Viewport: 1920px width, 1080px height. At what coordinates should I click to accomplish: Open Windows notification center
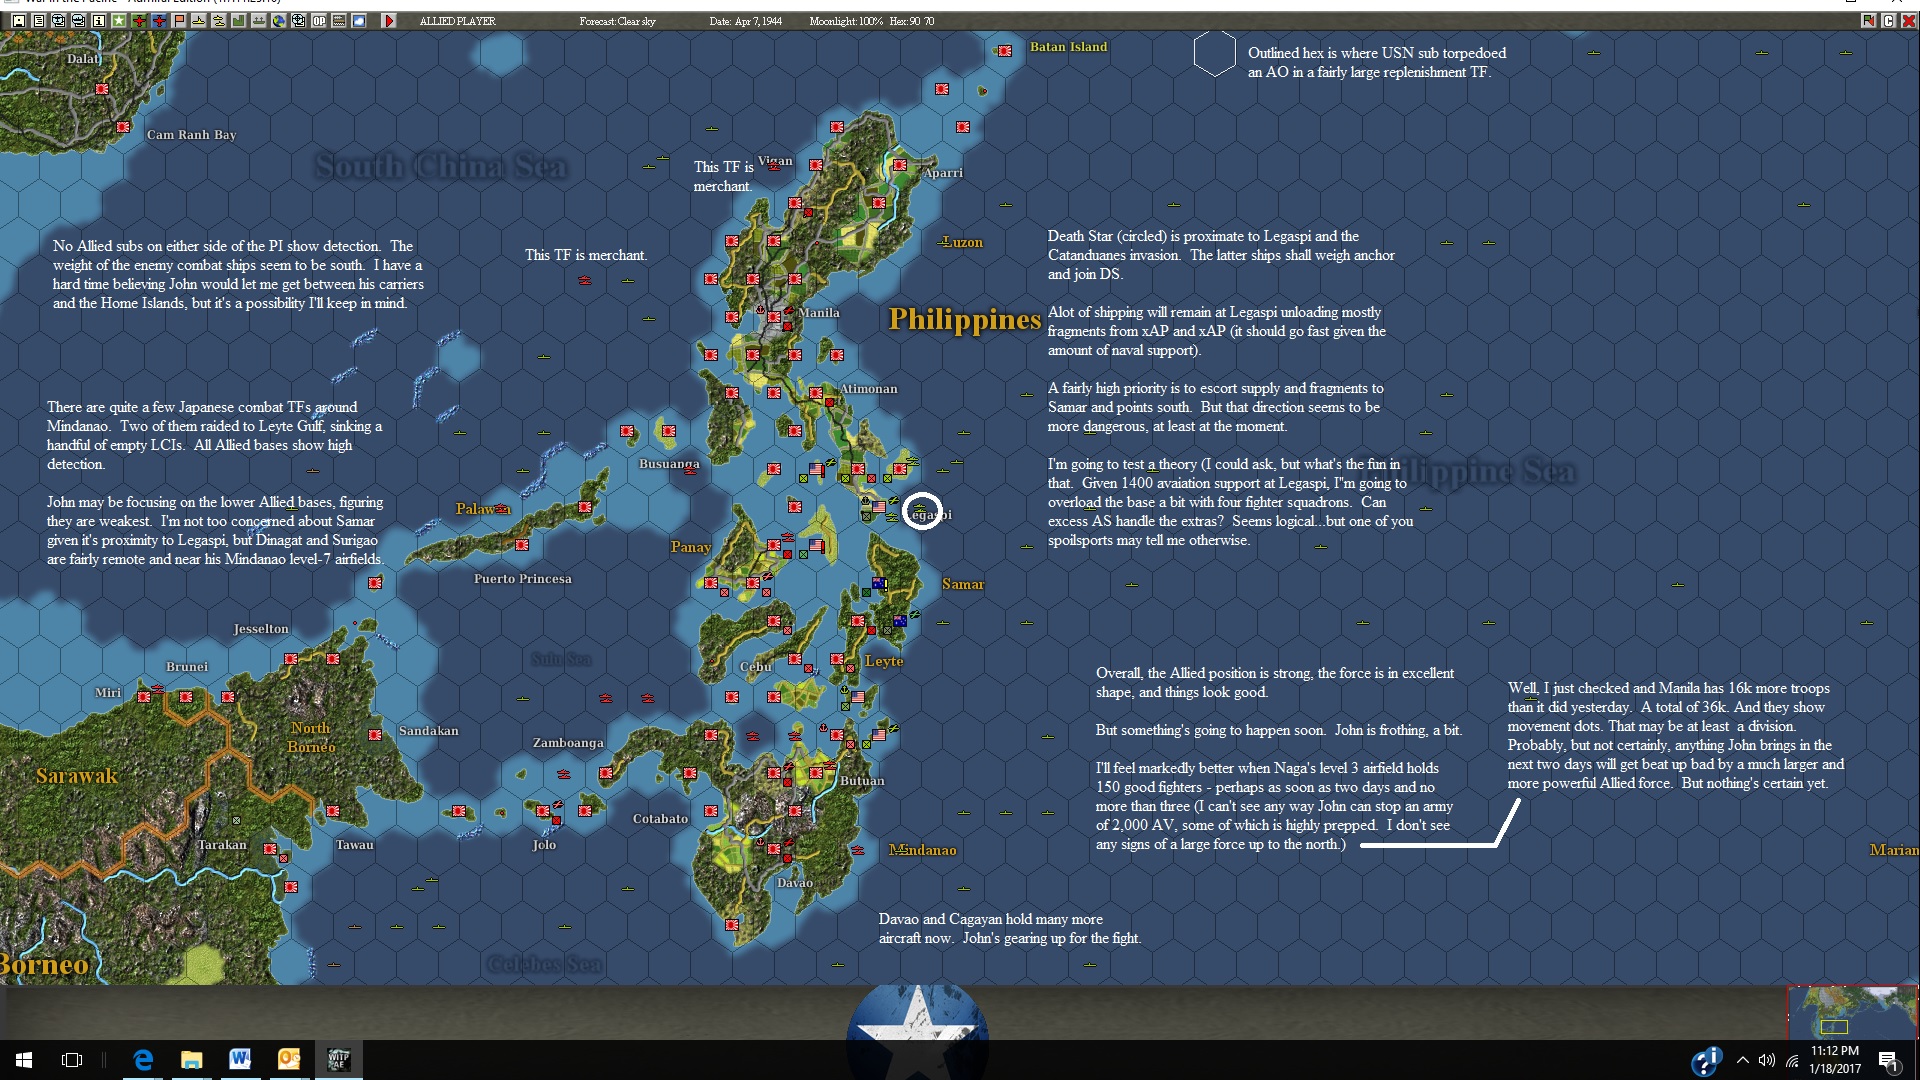(x=1888, y=1060)
